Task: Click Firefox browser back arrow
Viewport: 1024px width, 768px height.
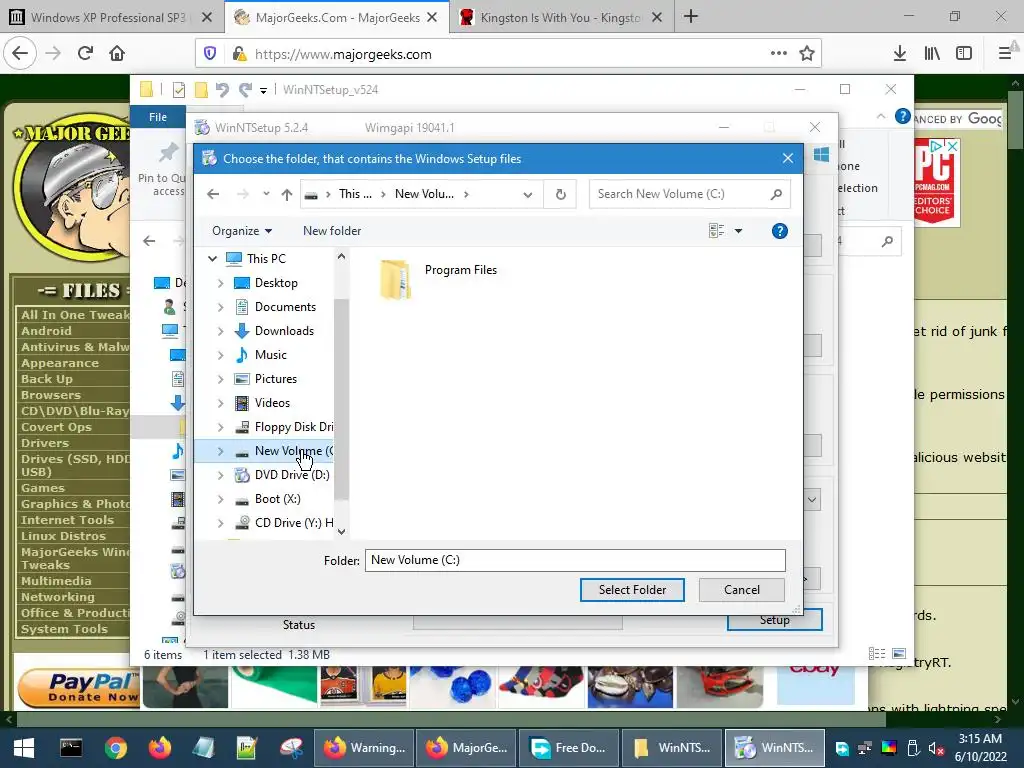Action: [20, 54]
